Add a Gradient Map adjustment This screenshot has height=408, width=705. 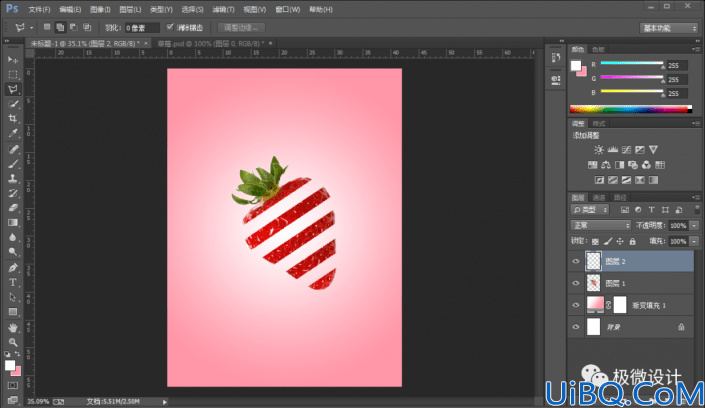tap(653, 180)
